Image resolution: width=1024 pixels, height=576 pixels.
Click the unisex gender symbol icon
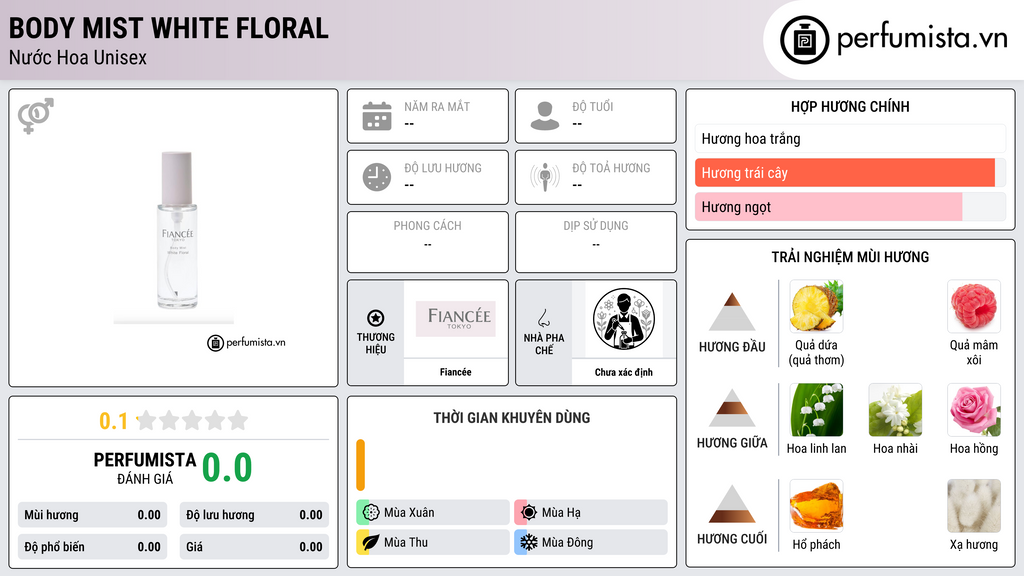36,116
